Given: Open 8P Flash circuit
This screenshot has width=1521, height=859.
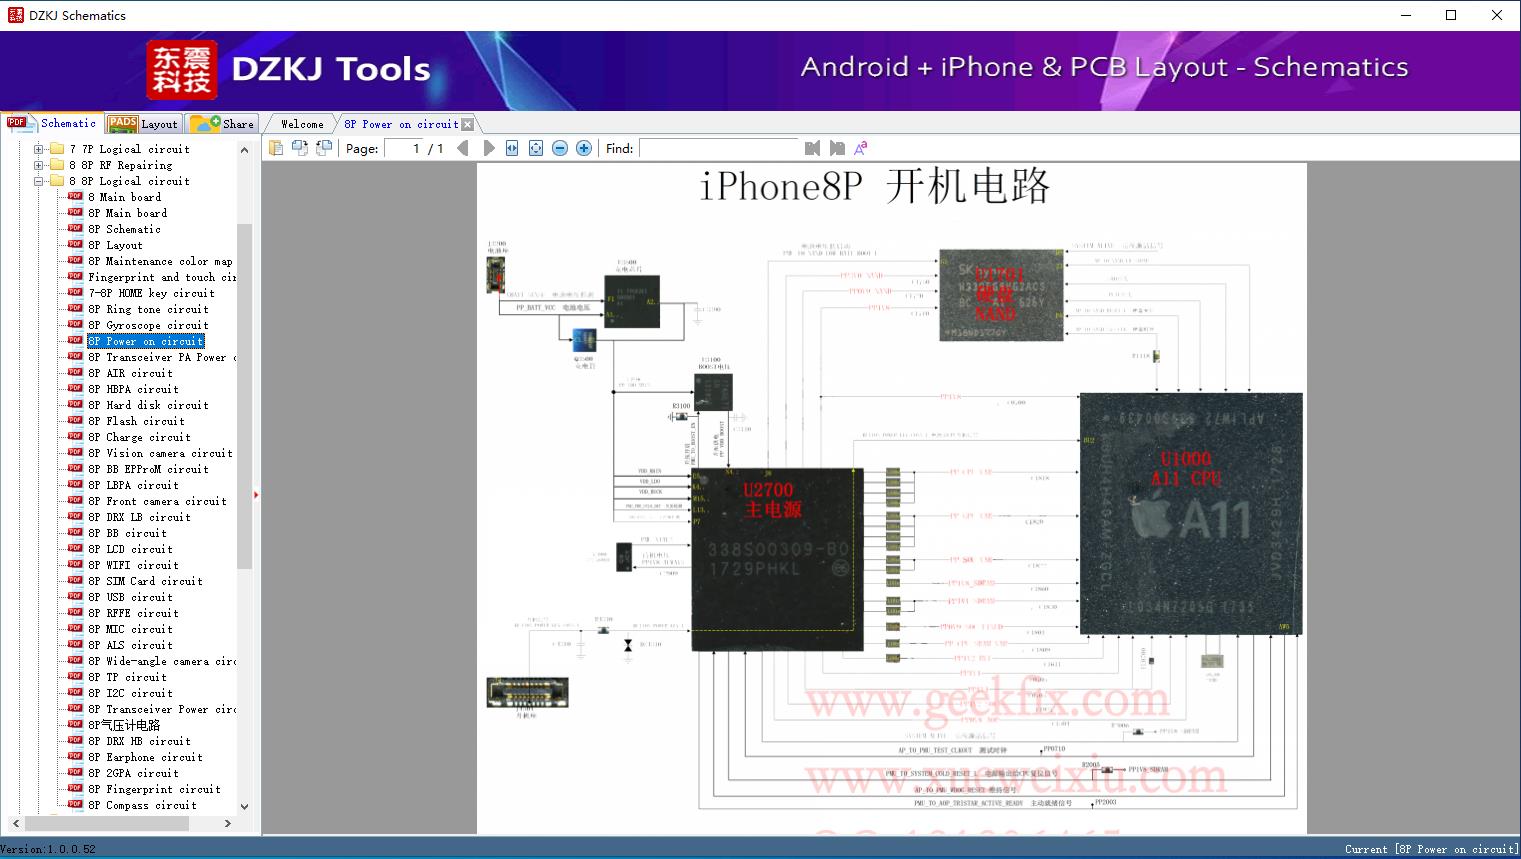Looking at the screenshot, I should coord(136,421).
